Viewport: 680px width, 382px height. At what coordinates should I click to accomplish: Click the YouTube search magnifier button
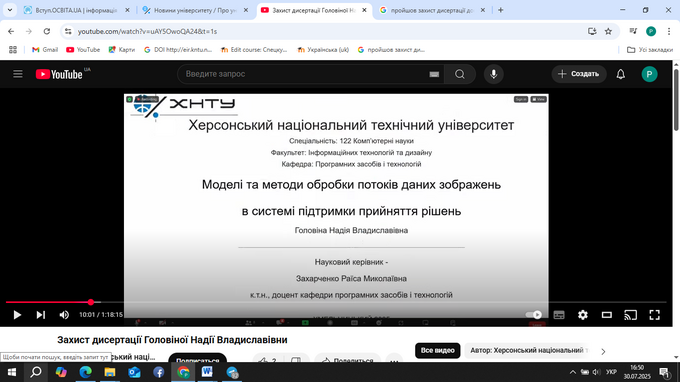(x=460, y=74)
